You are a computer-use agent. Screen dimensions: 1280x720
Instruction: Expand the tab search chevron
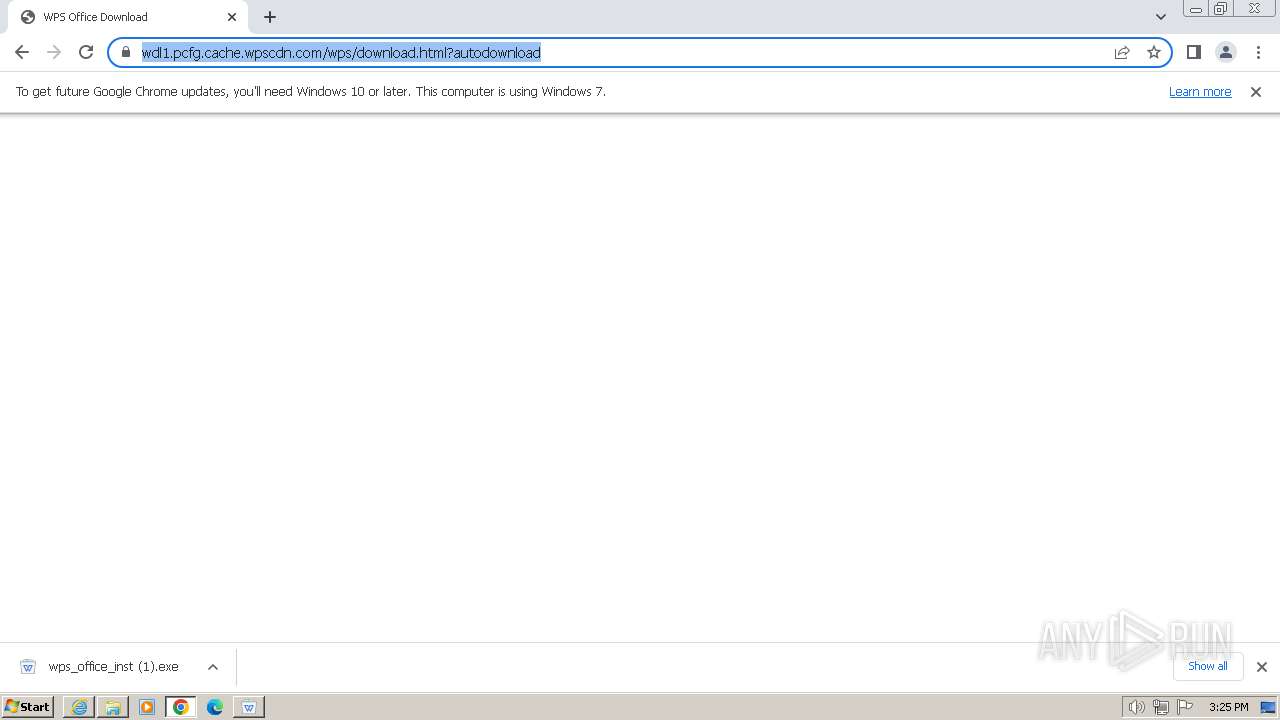1161,17
